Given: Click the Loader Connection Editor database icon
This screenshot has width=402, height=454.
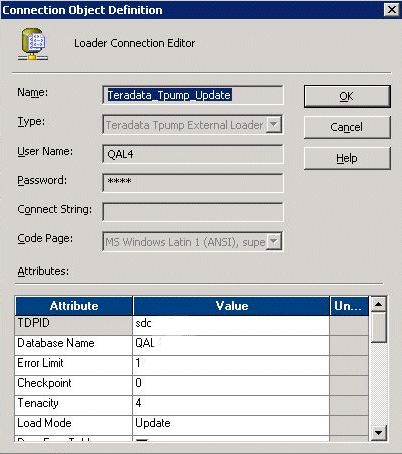Looking at the screenshot, I should [x=33, y=45].
